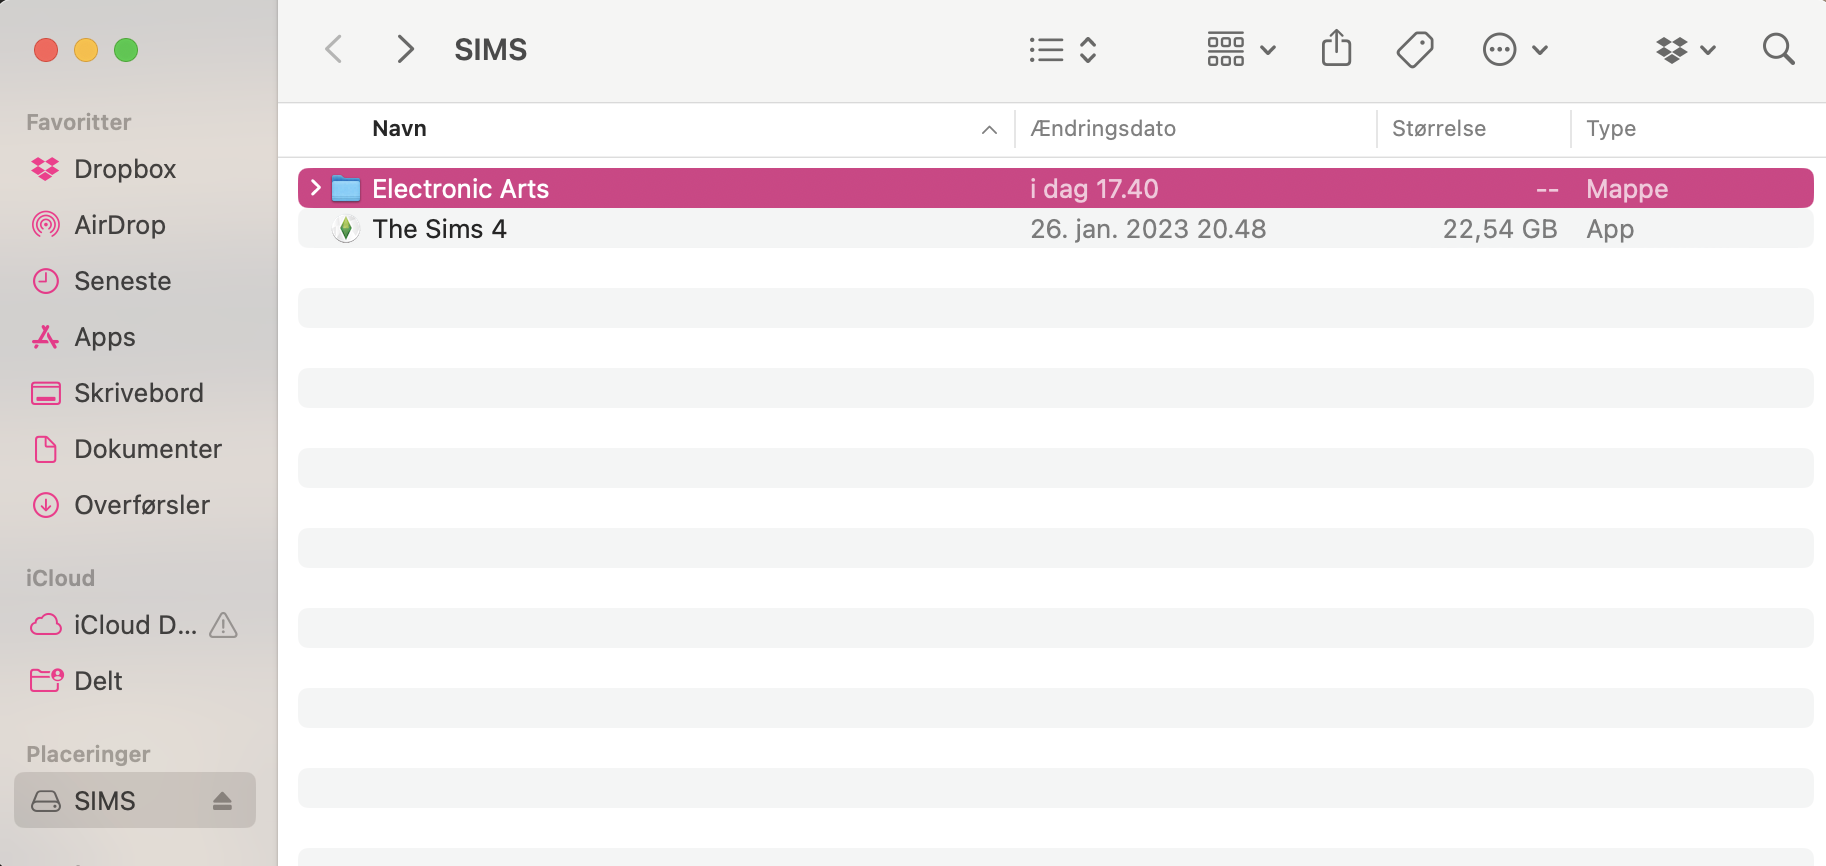Eject the SIMS drive
The height and width of the screenshot is (866, 1826).
tap(222, 801)
